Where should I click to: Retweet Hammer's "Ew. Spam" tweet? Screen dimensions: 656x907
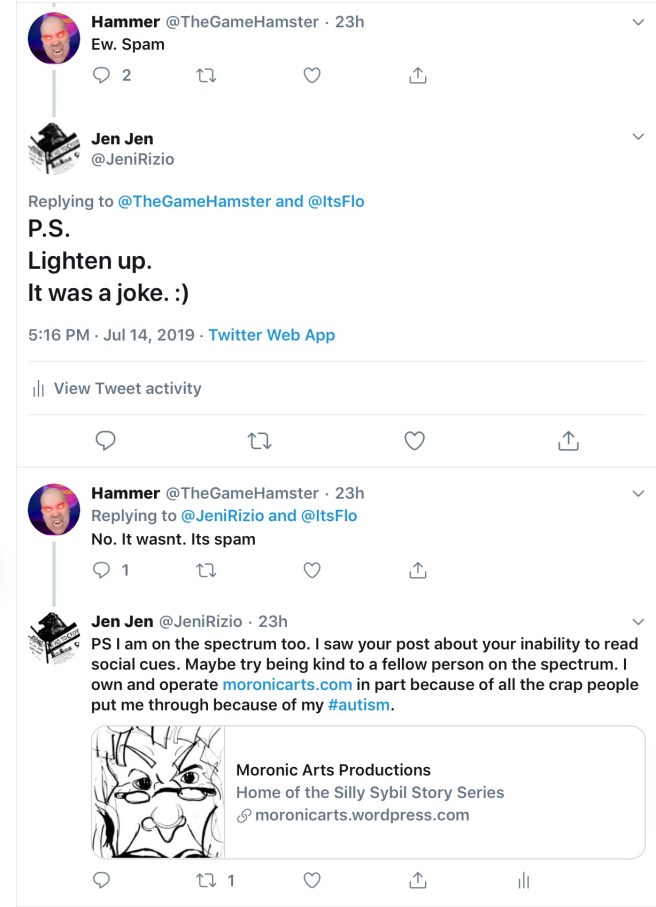click(207, 75)
